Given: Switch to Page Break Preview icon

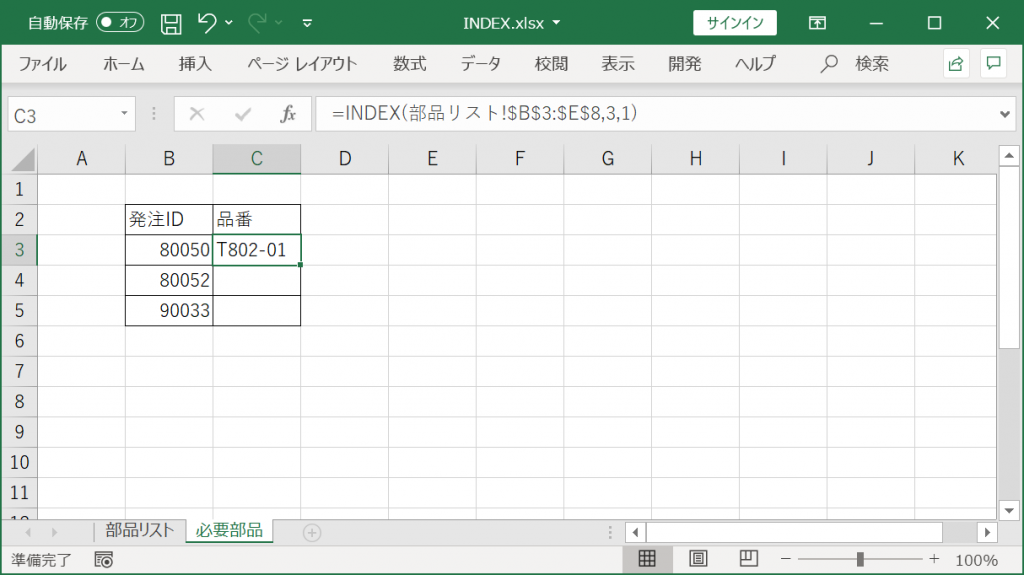Looking at the screenshot, I should point(748,559).
